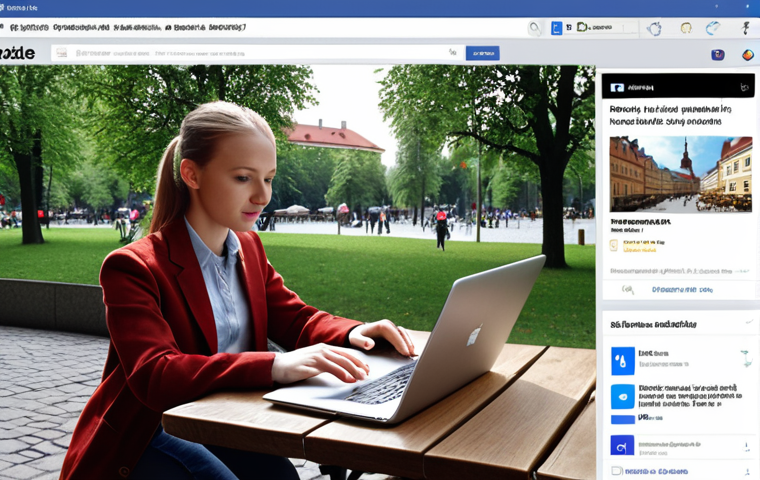Viewport: 760px width, 480px height.
Task: Click the gray icon left of the blue card link
Action: [628, 290]
